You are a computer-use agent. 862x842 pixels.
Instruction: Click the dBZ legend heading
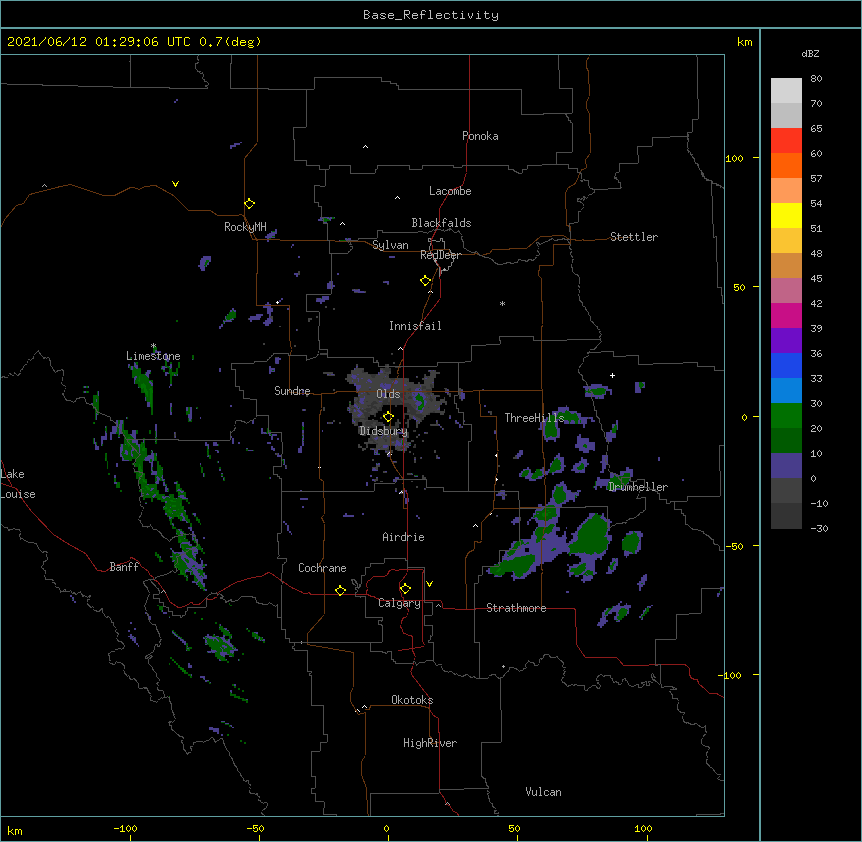(x=810, y=53)
